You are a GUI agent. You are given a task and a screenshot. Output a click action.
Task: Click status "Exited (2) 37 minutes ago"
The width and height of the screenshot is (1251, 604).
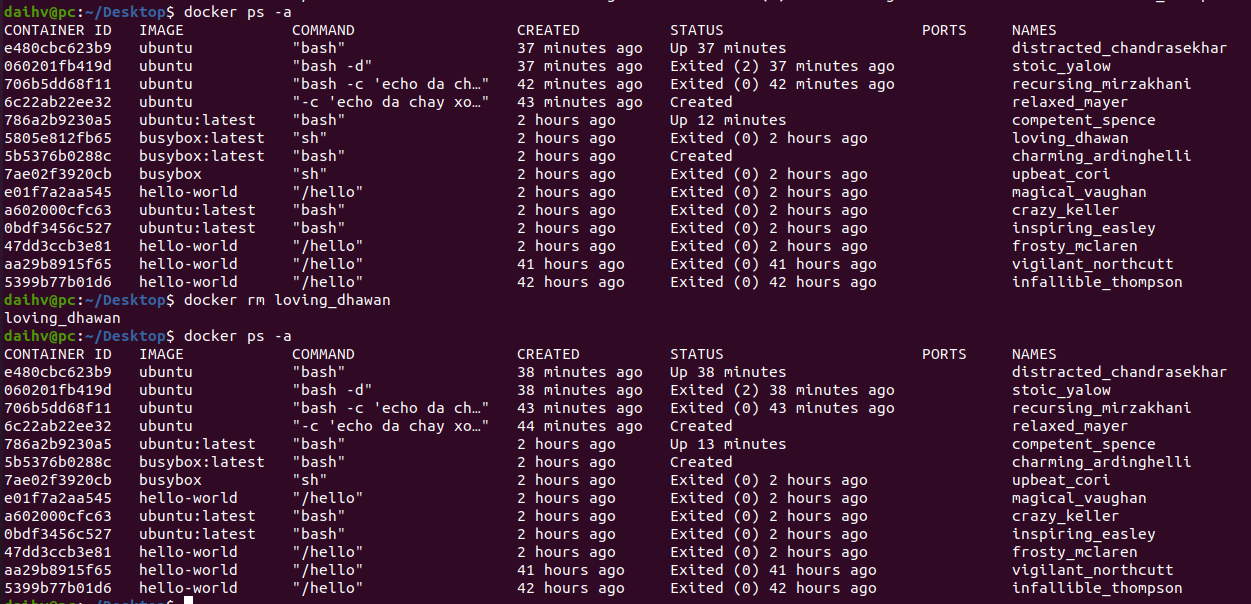pos(782,66)
